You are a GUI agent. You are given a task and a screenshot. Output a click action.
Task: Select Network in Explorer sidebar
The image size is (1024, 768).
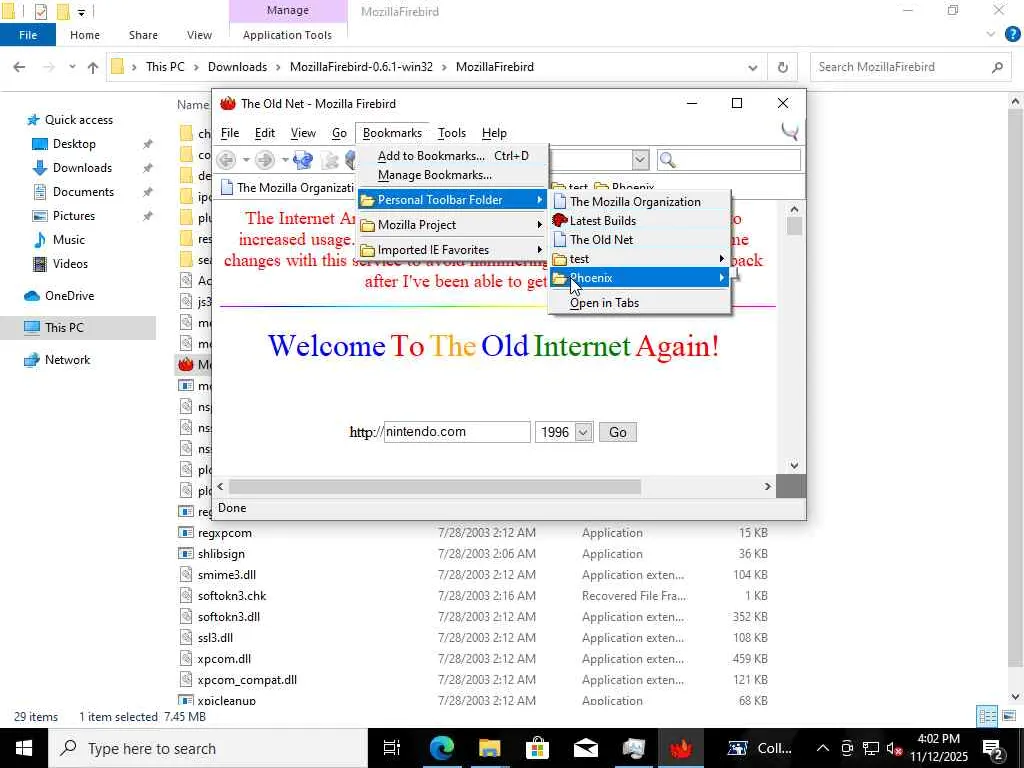point(67,360)
